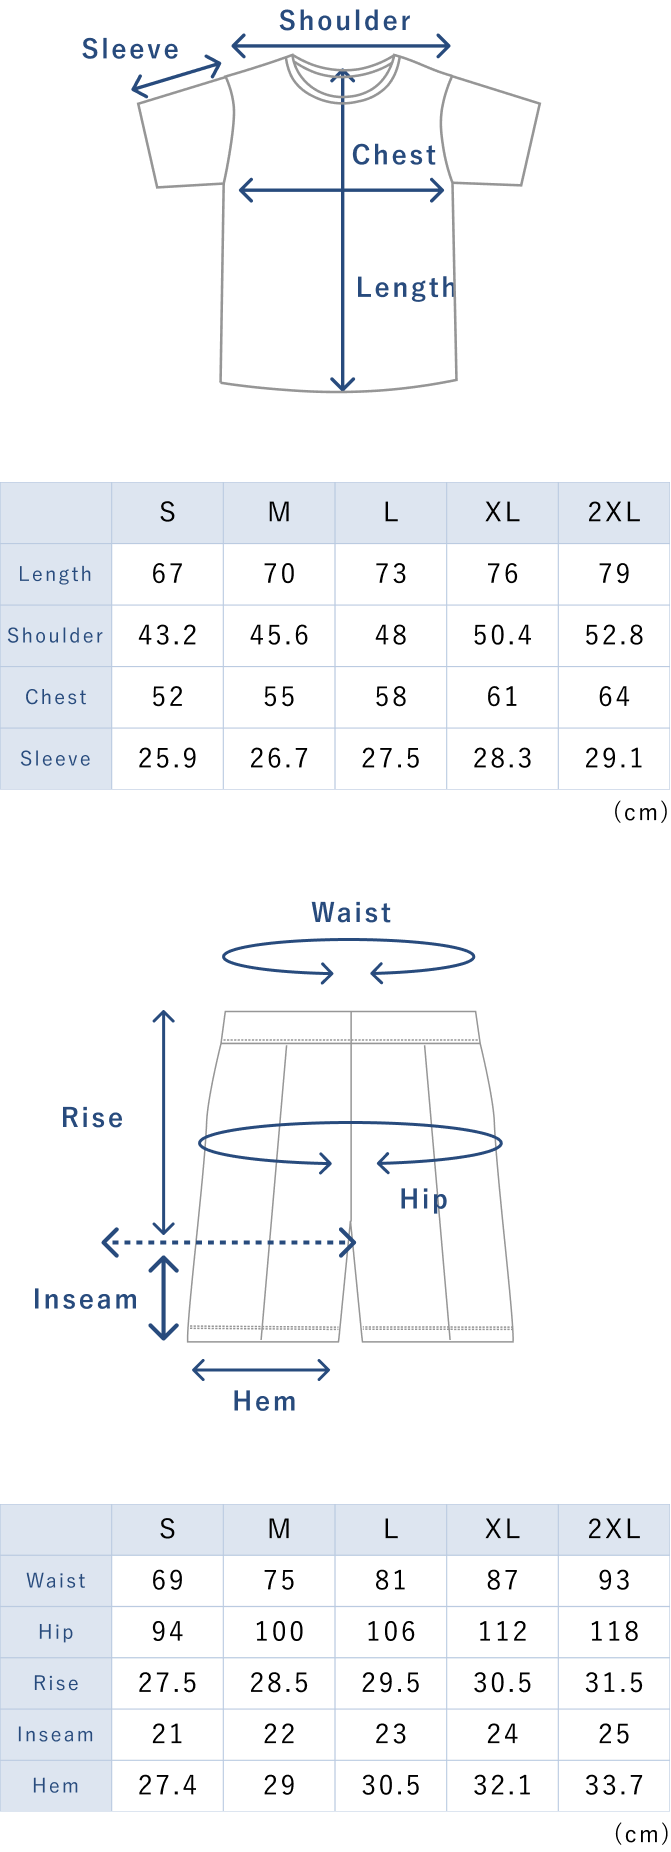Click the vertical Rise arrow beside the shorts
The height and width of the screenshot is (1852, 671).
click(x=163, y=1122)
